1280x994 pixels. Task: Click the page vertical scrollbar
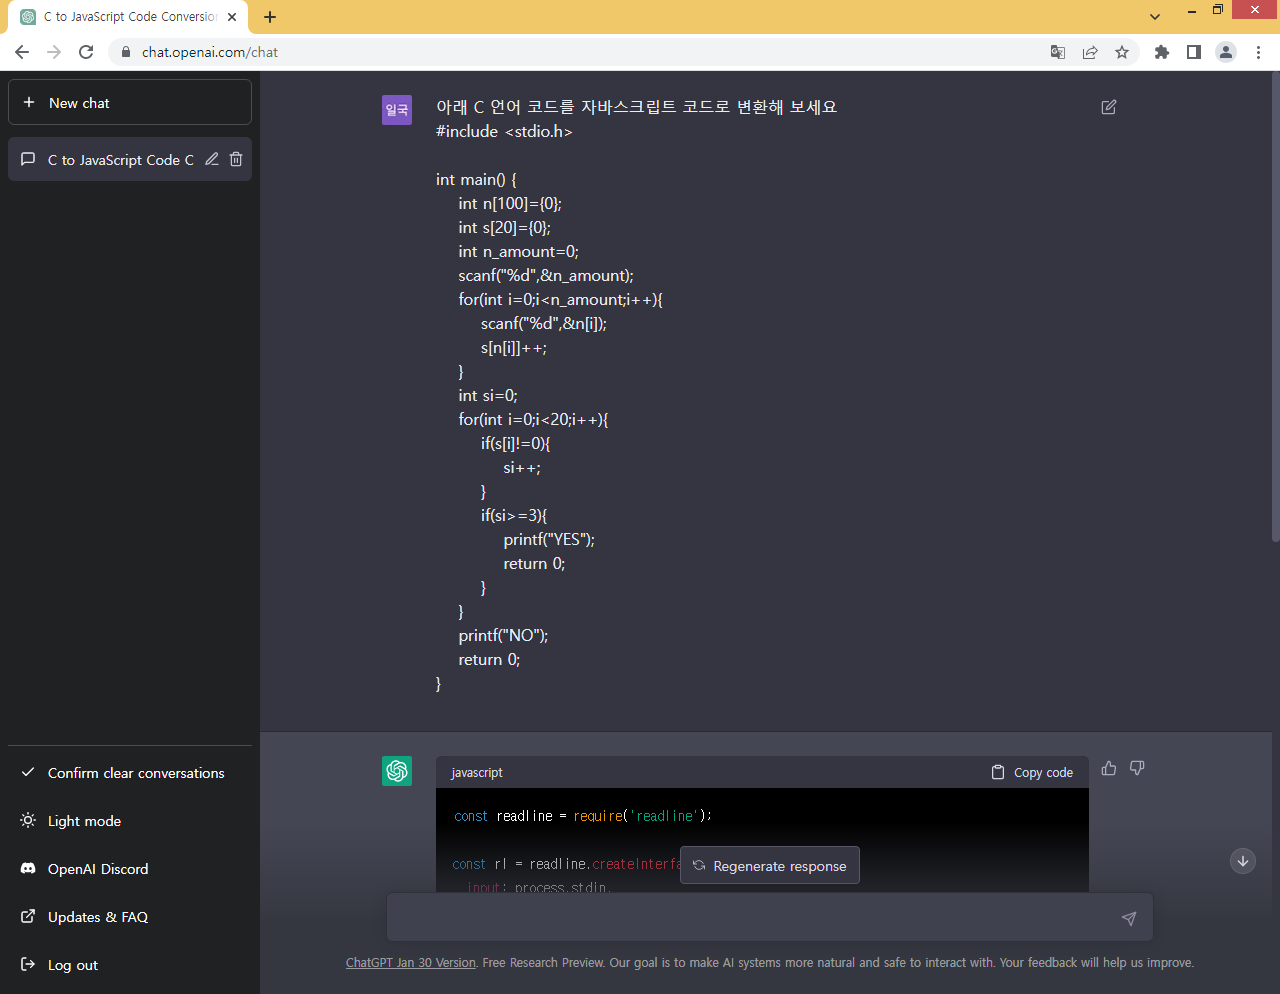[1275, 308]
